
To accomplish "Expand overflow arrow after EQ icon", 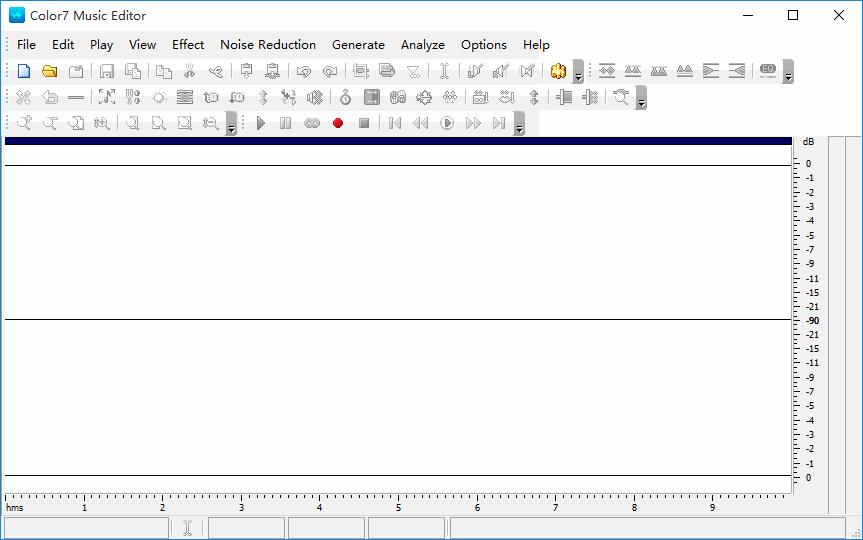I will pyautogui.click(x=788, y=72).
